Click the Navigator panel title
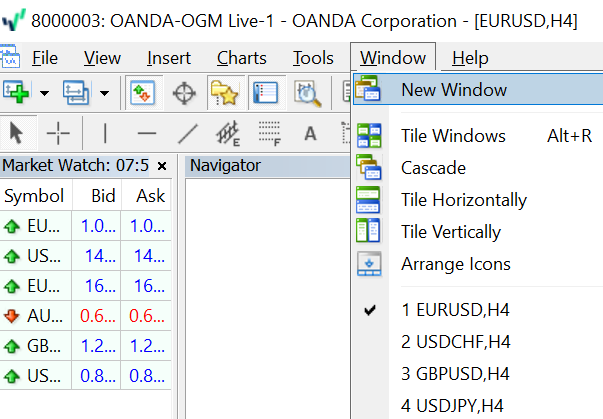 [225, 166]
